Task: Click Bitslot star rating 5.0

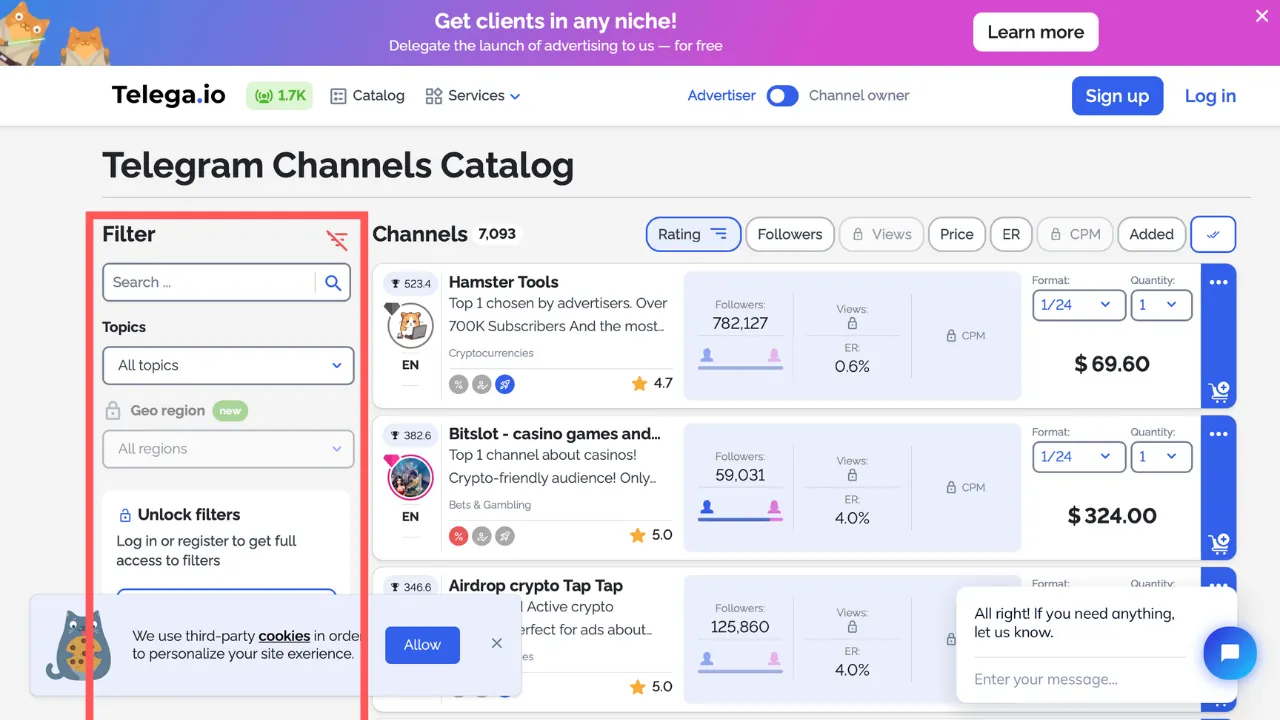Action: [652, 535]
